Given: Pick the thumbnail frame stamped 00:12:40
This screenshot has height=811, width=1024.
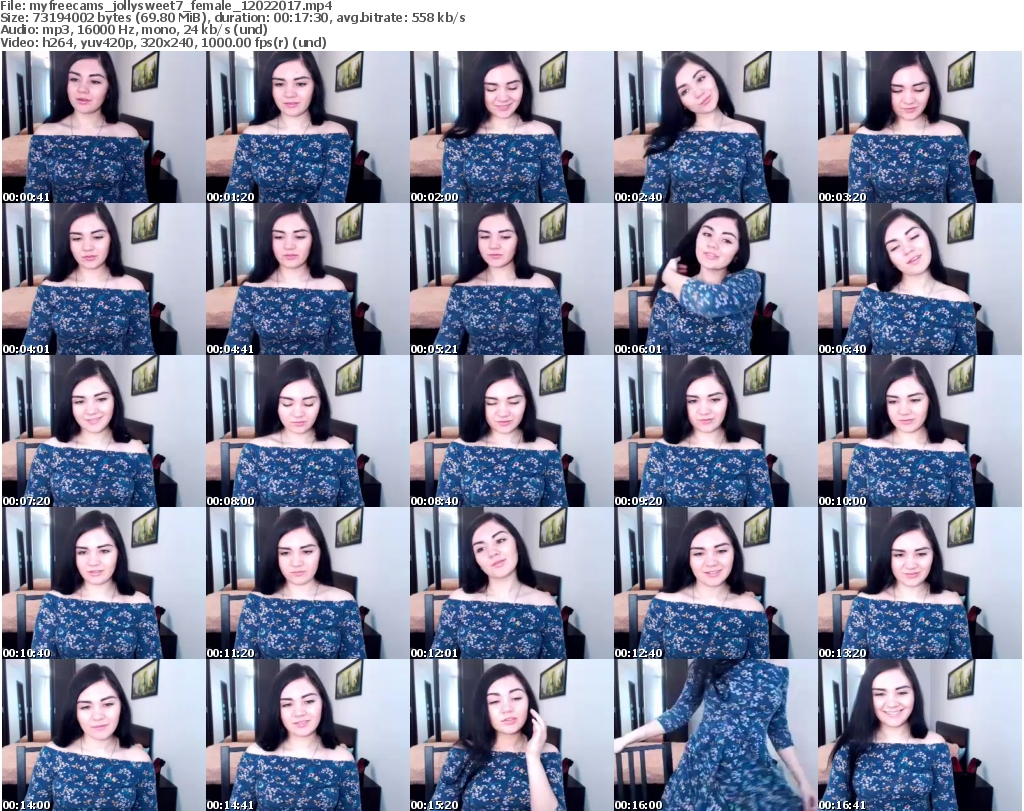Looking at the screenshot, I should pos(715,583).
